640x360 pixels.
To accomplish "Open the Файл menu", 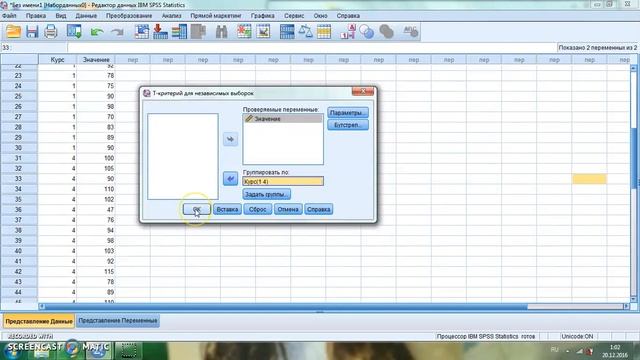I will click(9, 16).
